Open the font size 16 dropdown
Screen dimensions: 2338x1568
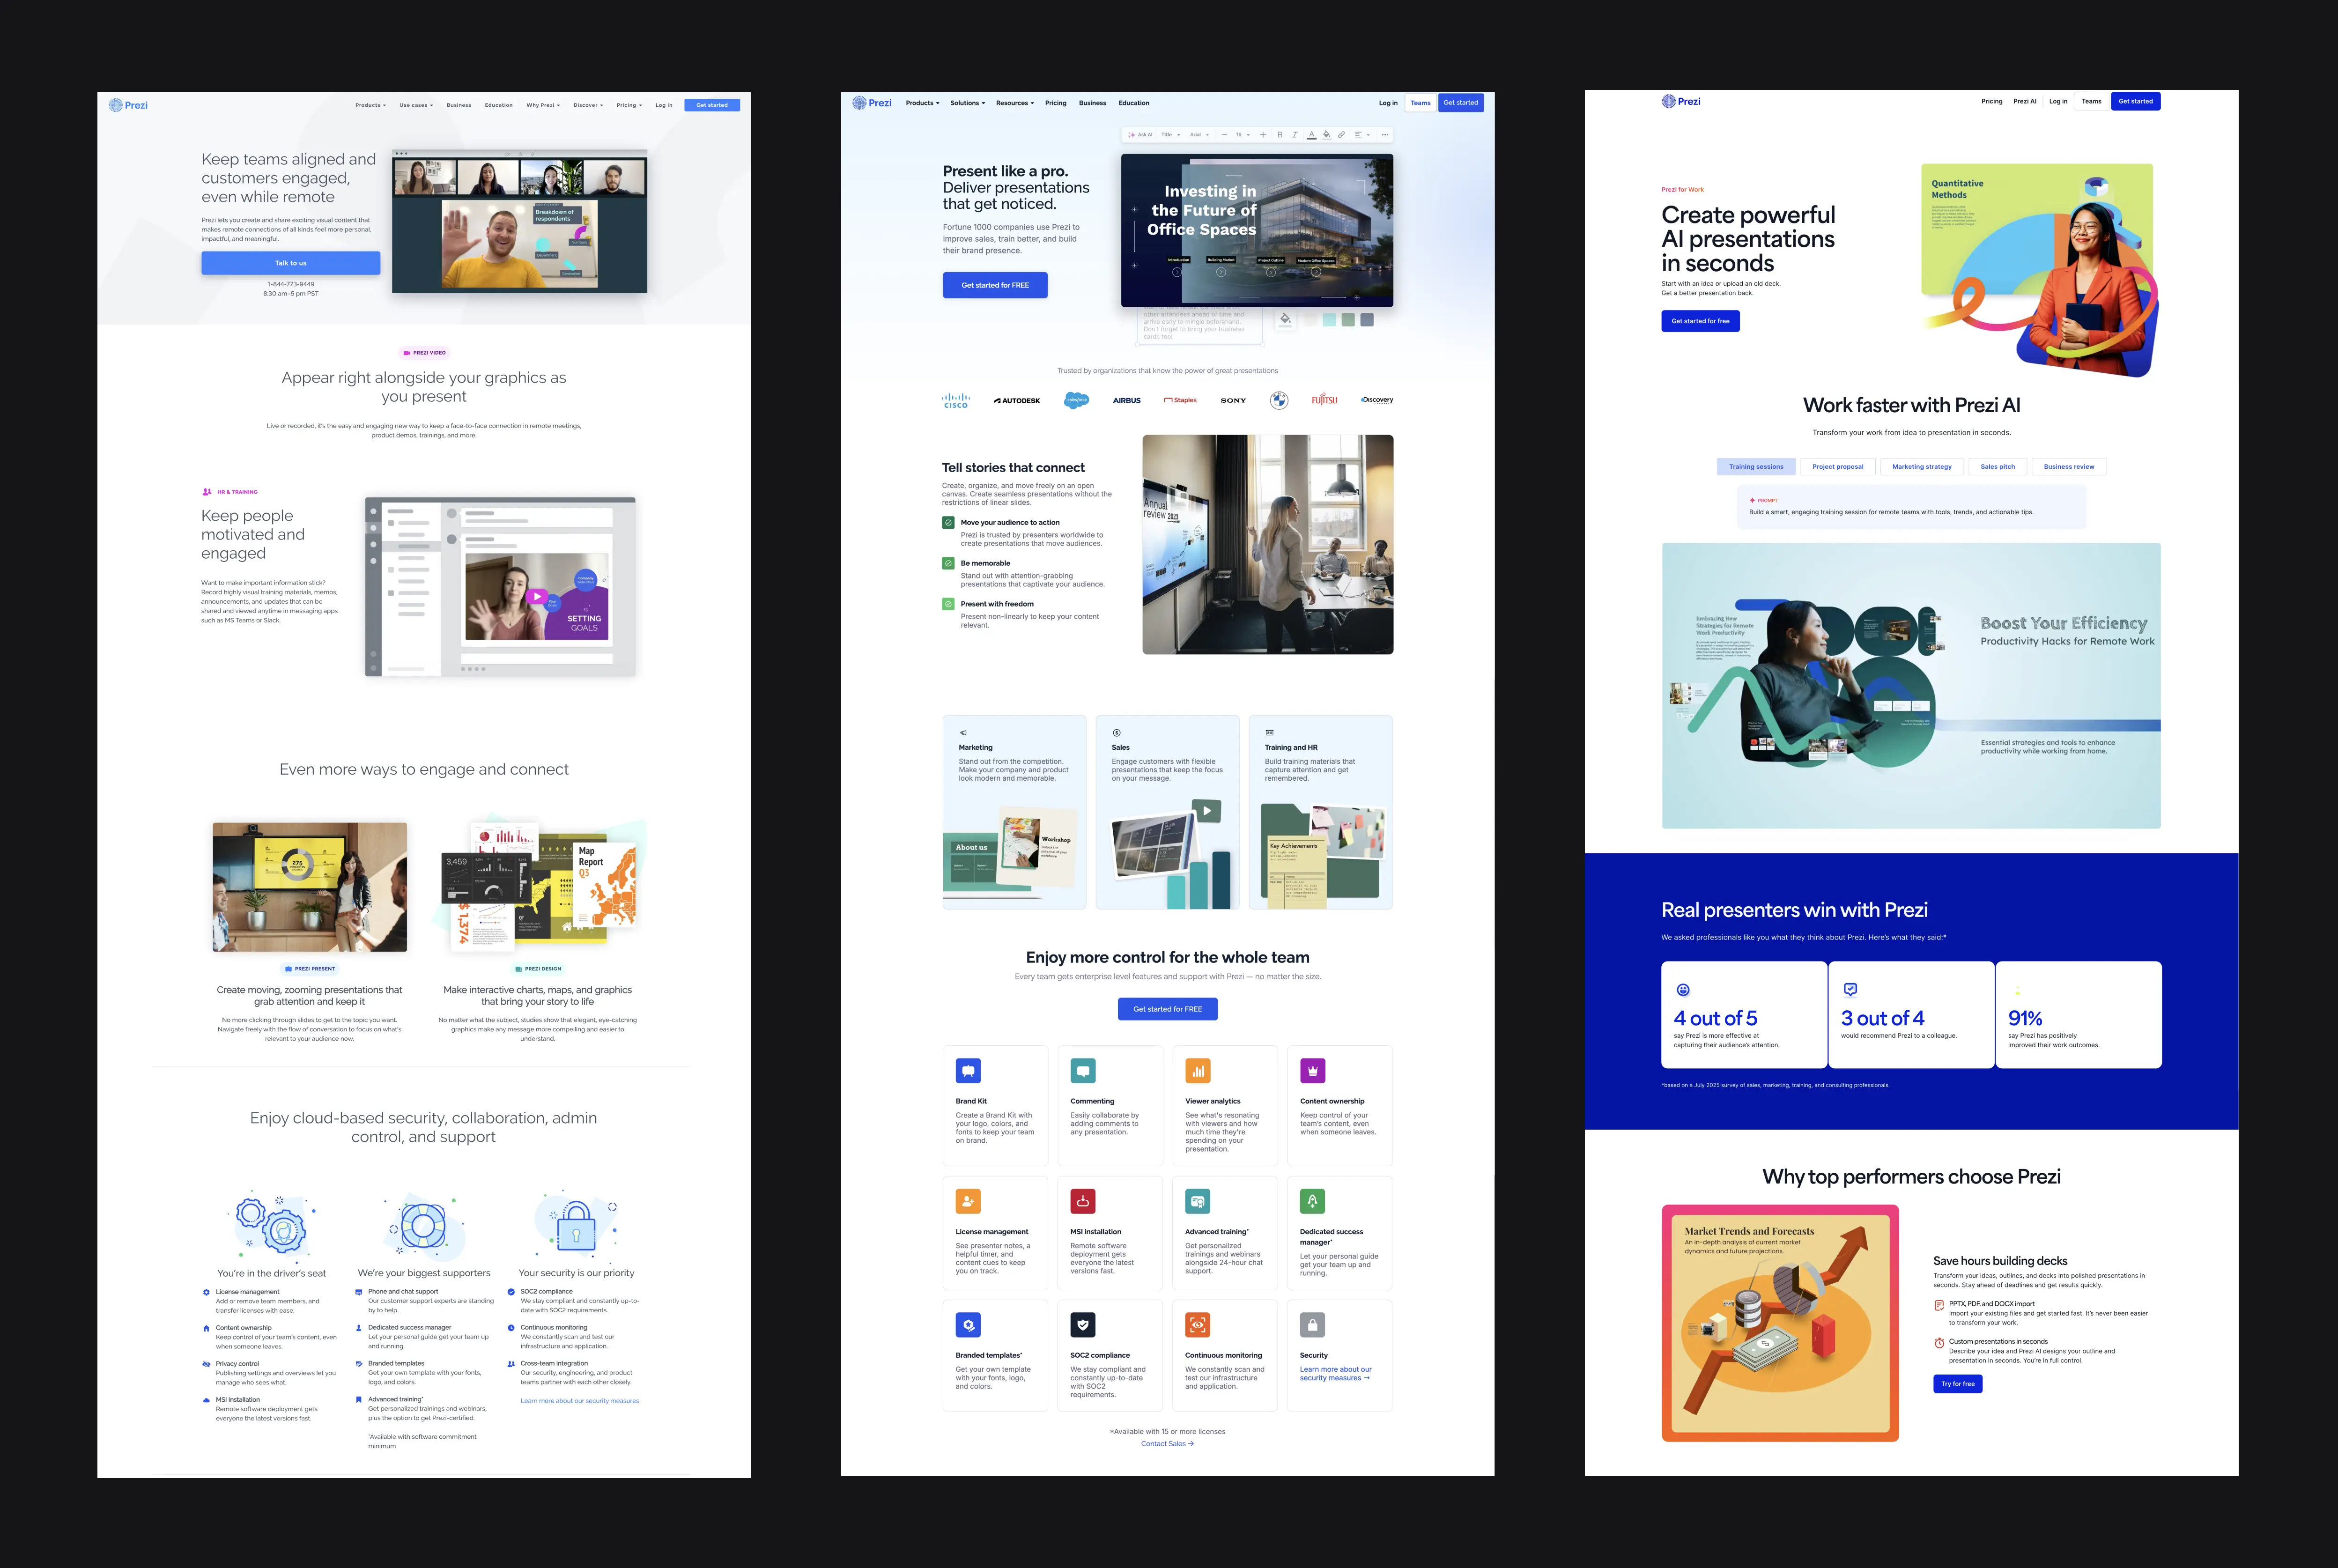(x=1243, y=135)
